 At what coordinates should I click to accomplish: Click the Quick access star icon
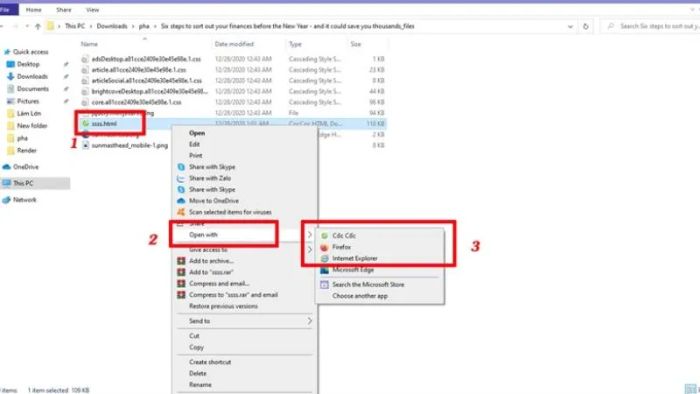tap(7, 52)
